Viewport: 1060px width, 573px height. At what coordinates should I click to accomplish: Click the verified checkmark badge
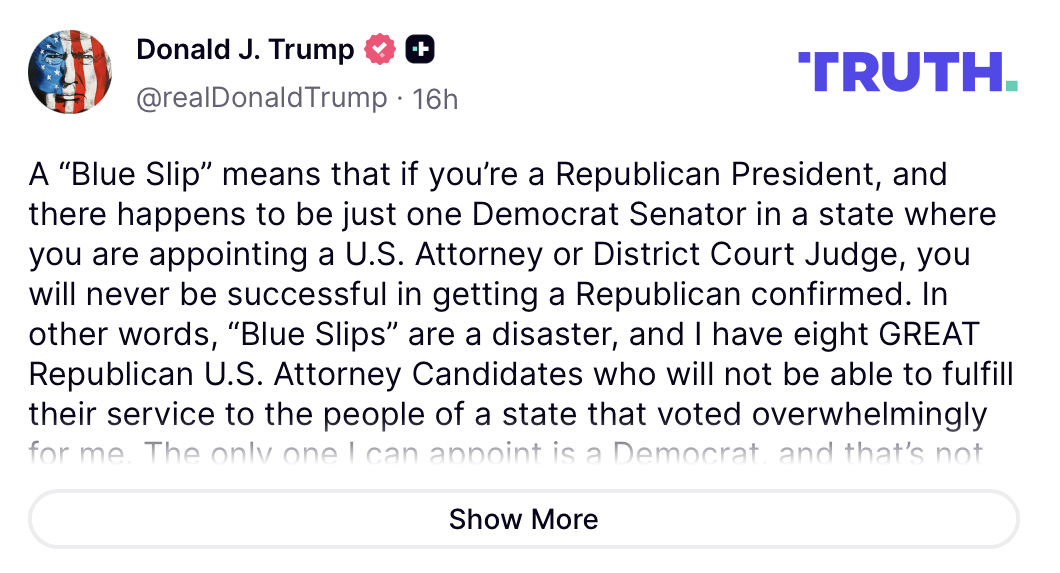pyautogui.click(x=380, y=49)
